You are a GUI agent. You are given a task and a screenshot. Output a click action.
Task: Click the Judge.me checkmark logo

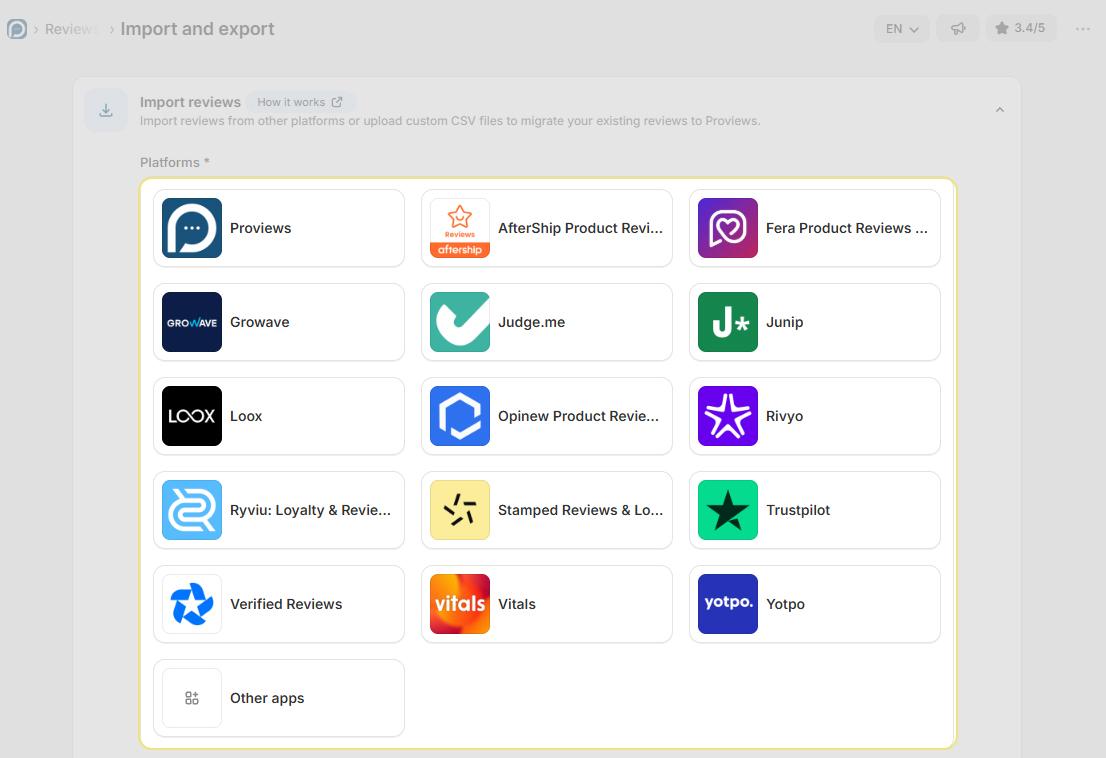(x=460, y=322)
